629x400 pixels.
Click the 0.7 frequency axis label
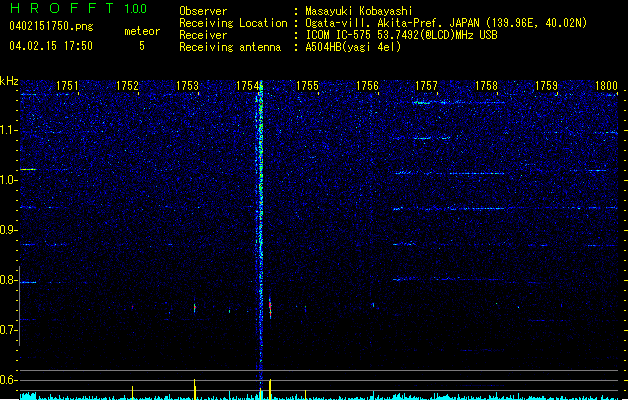coord(7,330)
